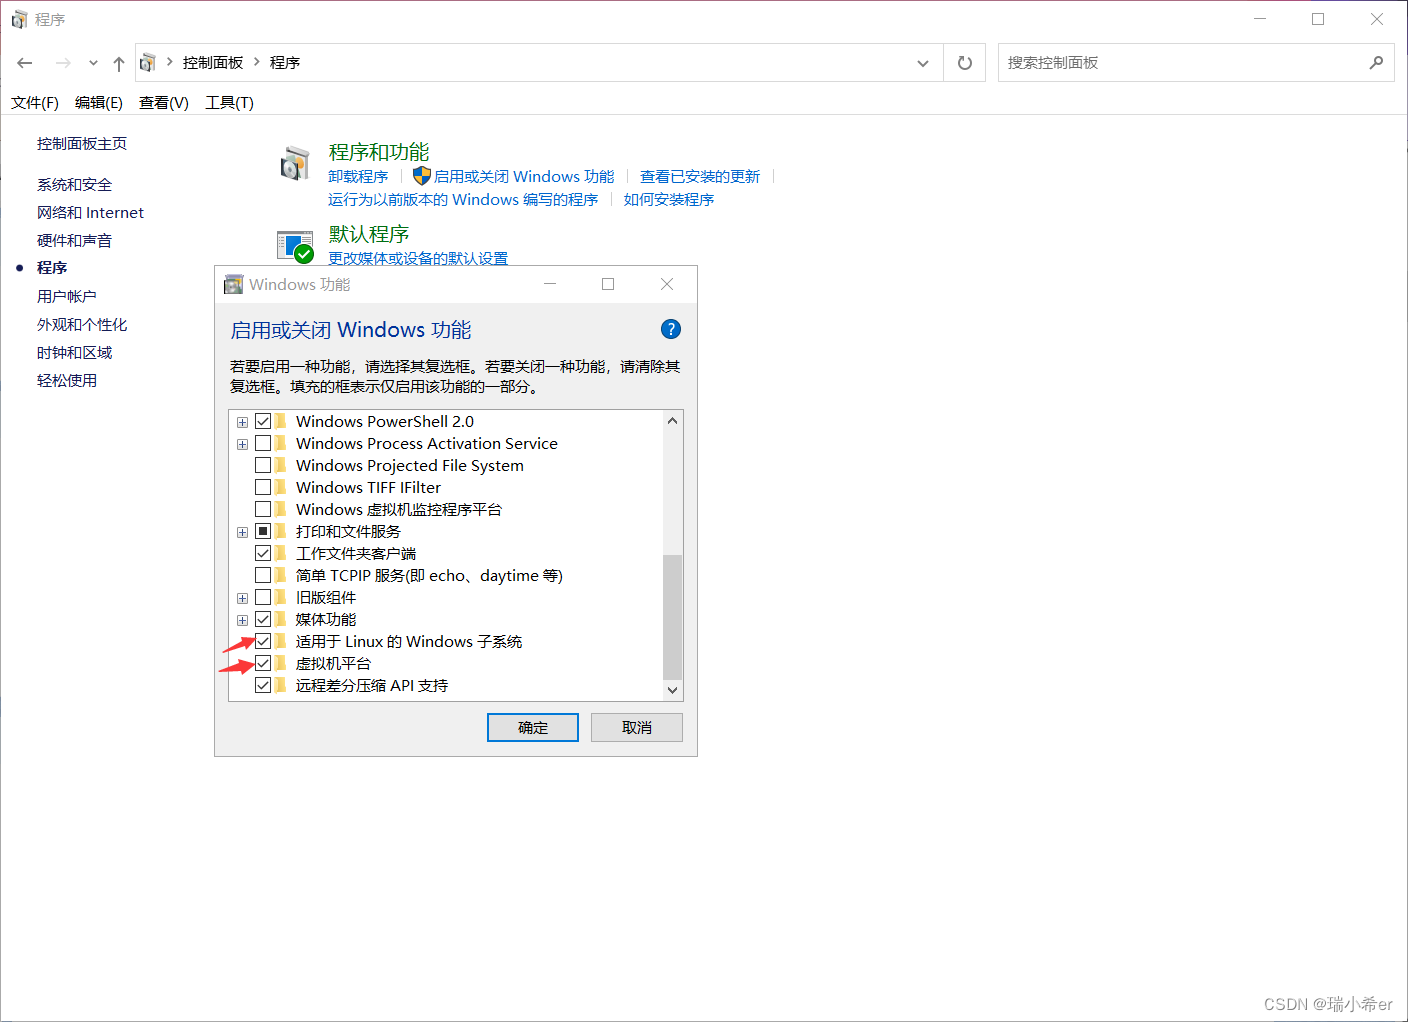Screen dimensions: 1408x1022
Task: Maximize the Windows 功能 dialog
Action: click(608, 284)
